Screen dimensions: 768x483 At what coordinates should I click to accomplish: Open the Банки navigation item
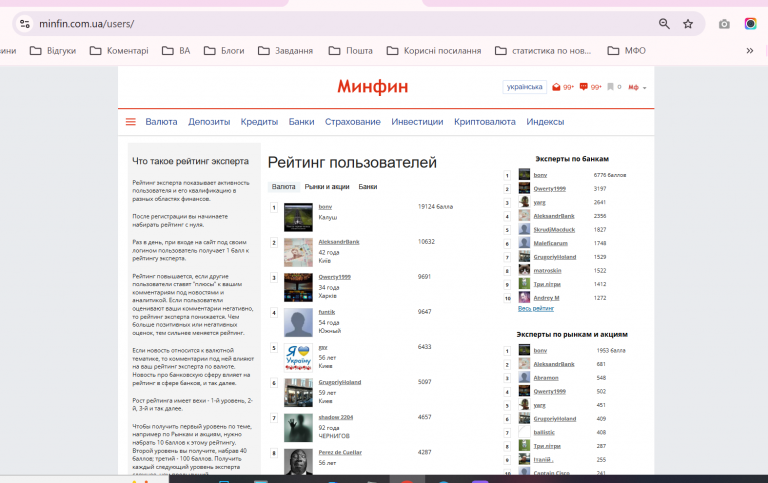[301, 121]
